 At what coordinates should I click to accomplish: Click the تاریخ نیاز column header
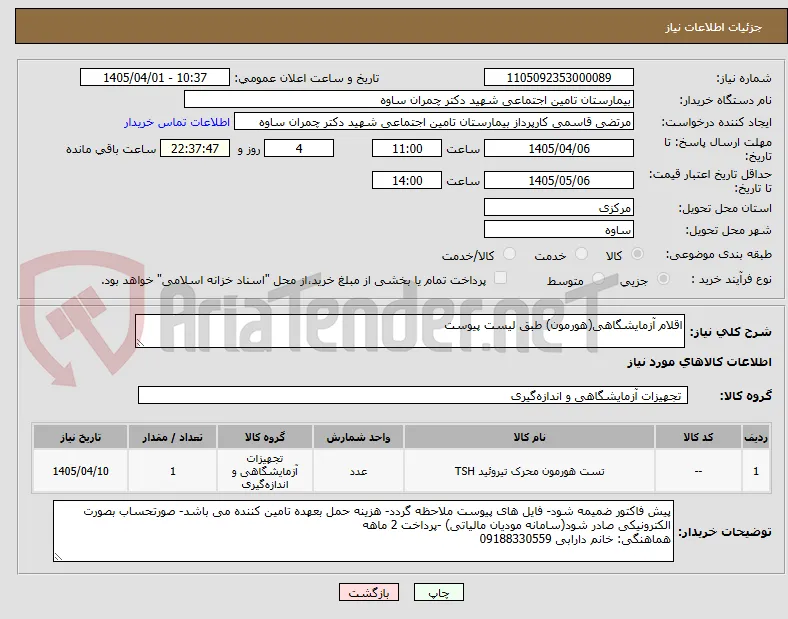[x=80, y=437]
